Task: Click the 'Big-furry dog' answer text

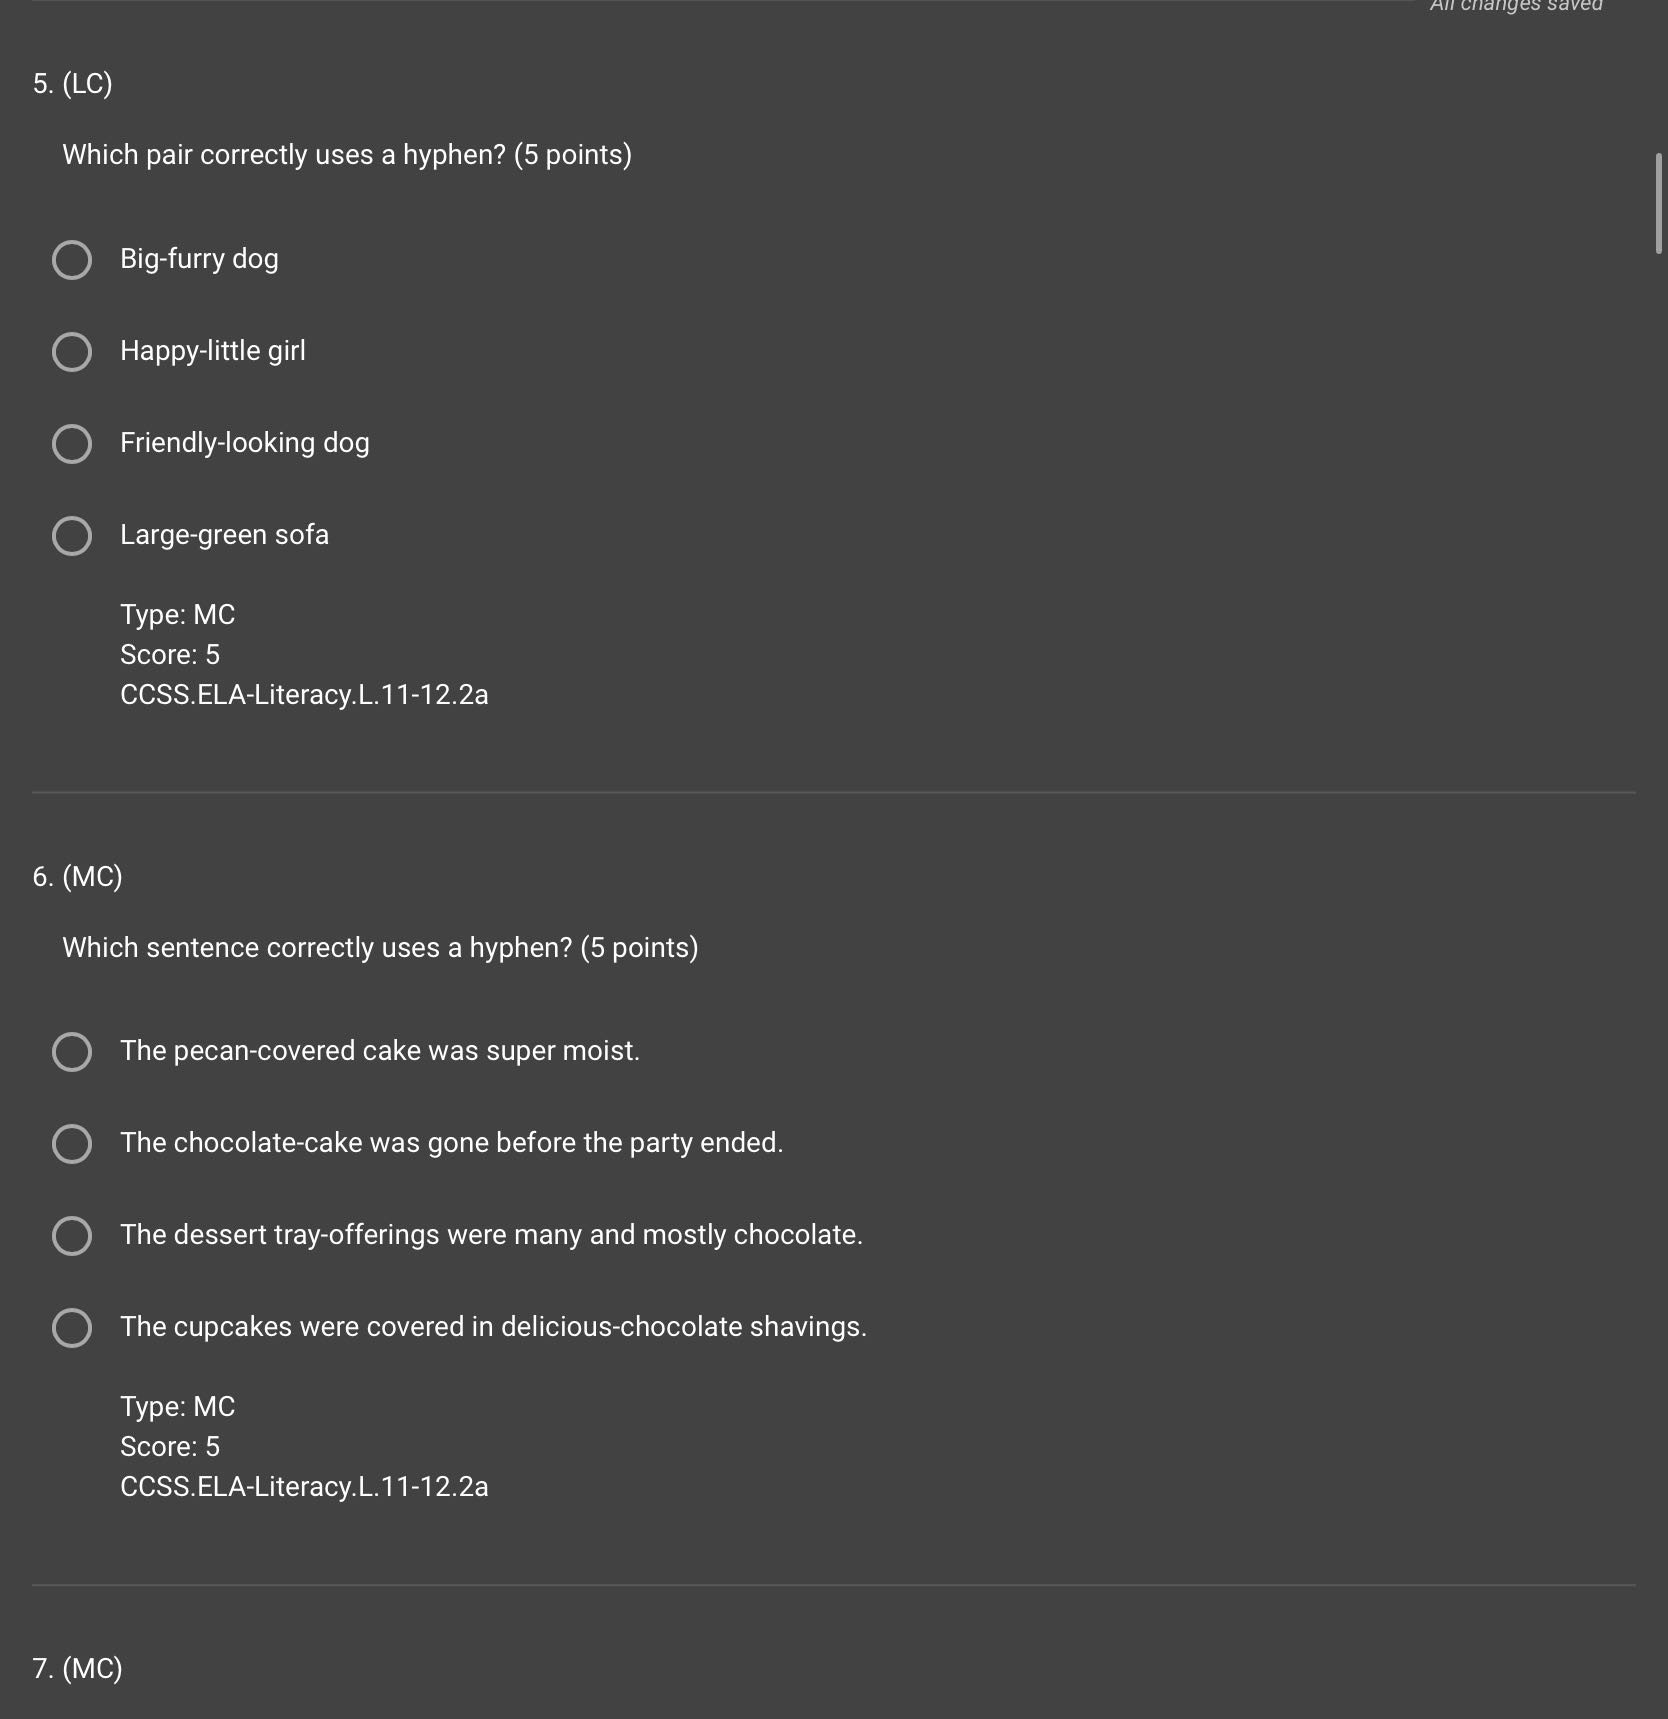Action: (x=199, y=259)
